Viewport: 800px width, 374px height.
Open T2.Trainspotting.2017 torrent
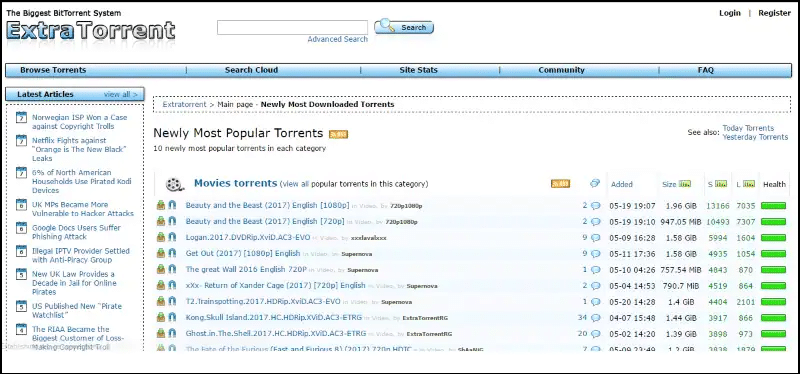[263, 302]
